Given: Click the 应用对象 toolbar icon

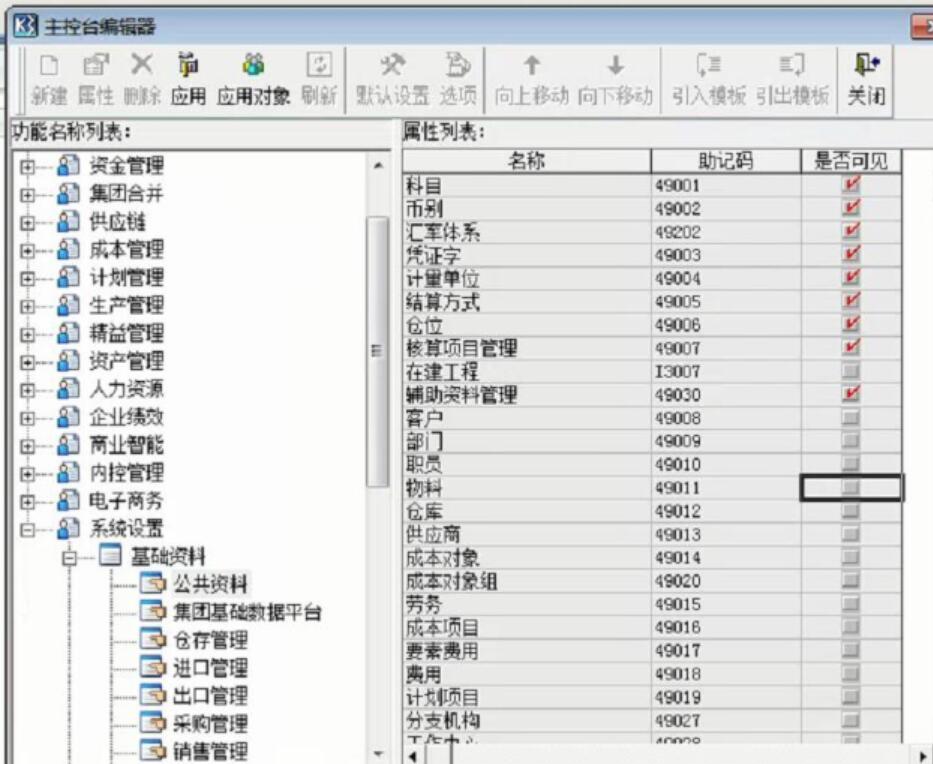Looking at the screenshot, I should [x=254, y=66].
